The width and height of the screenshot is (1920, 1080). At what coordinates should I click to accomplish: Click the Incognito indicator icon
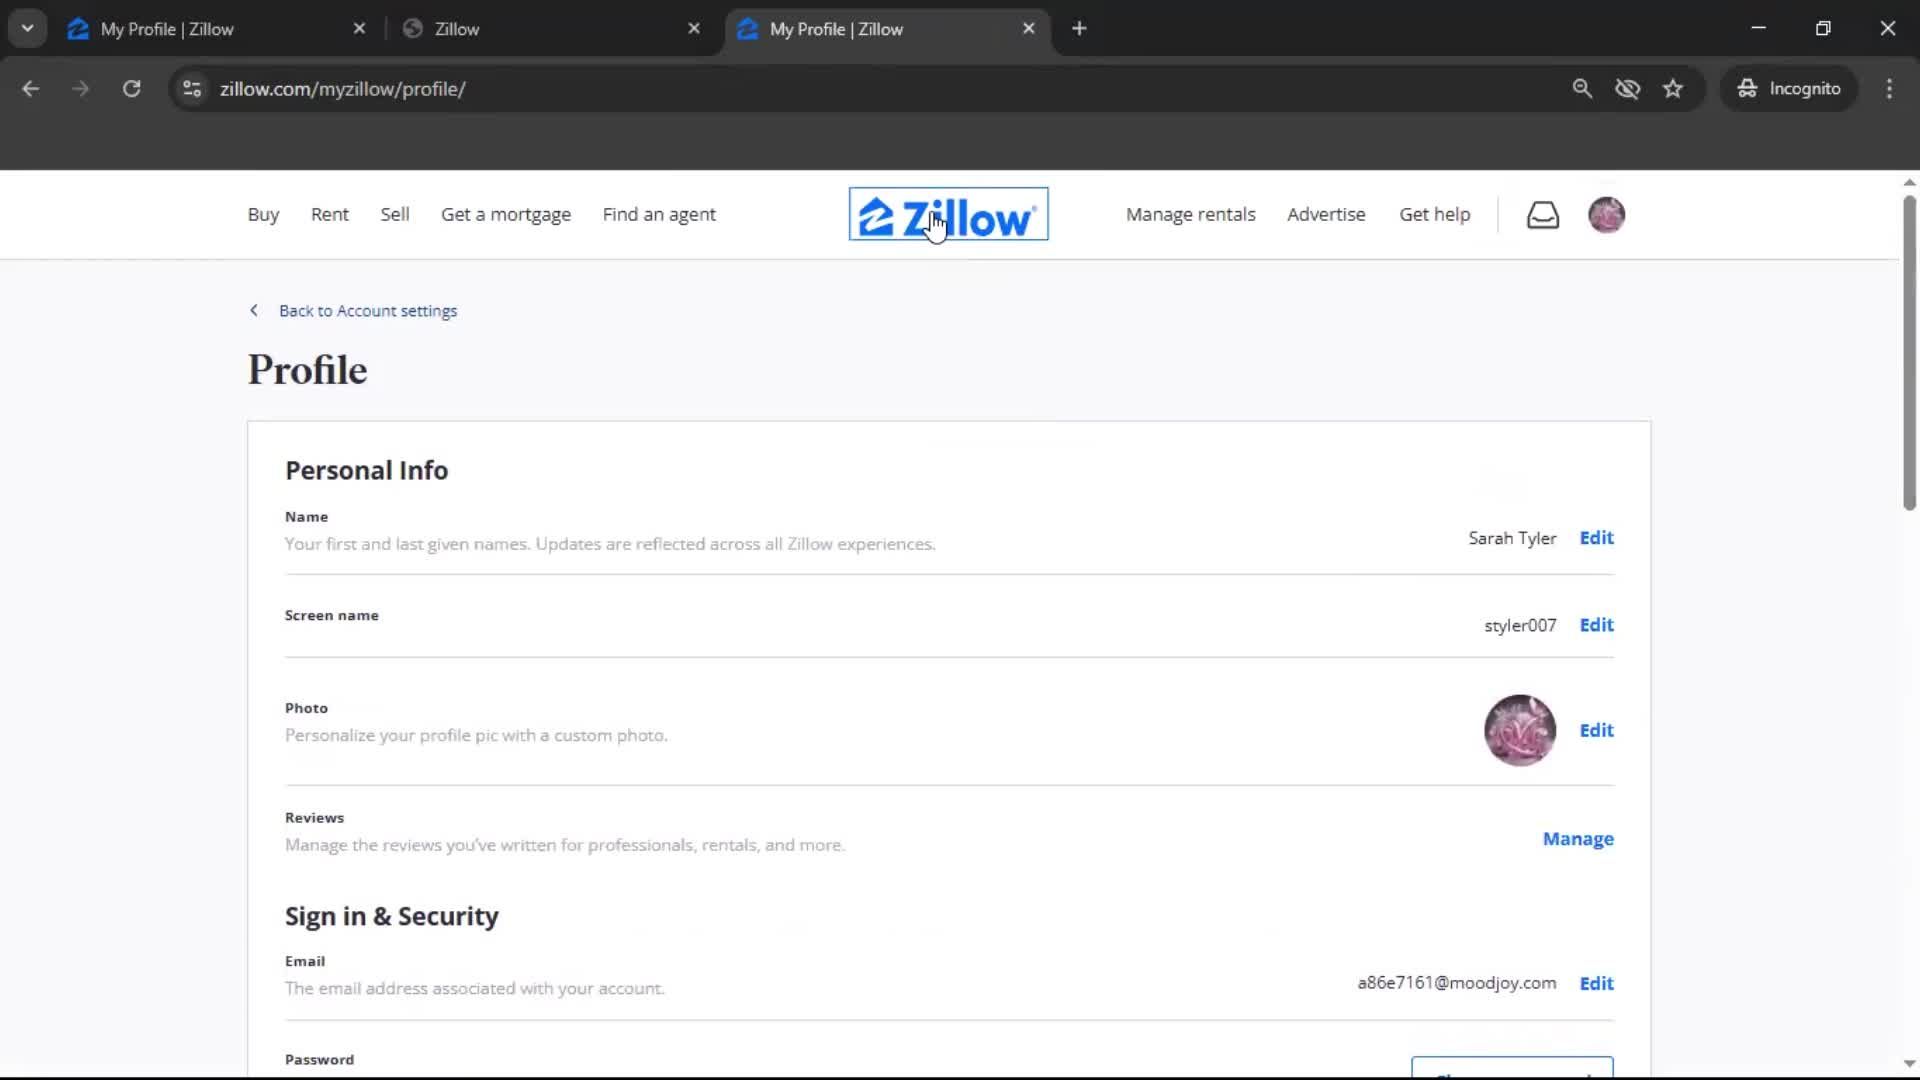pyautogui.click(x=1746, y=88)
